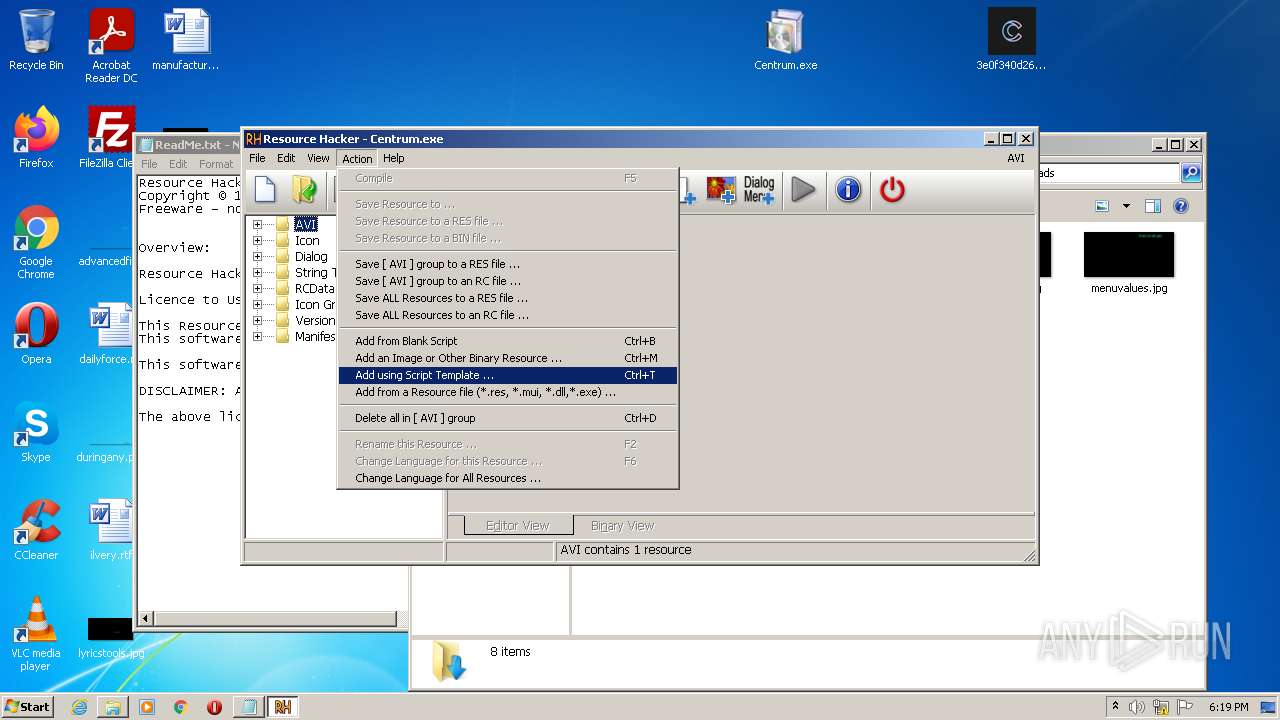Screen dimensions: 1280x720
Task: Choose Save ALL Resources to a RES file
Action: 508,298
